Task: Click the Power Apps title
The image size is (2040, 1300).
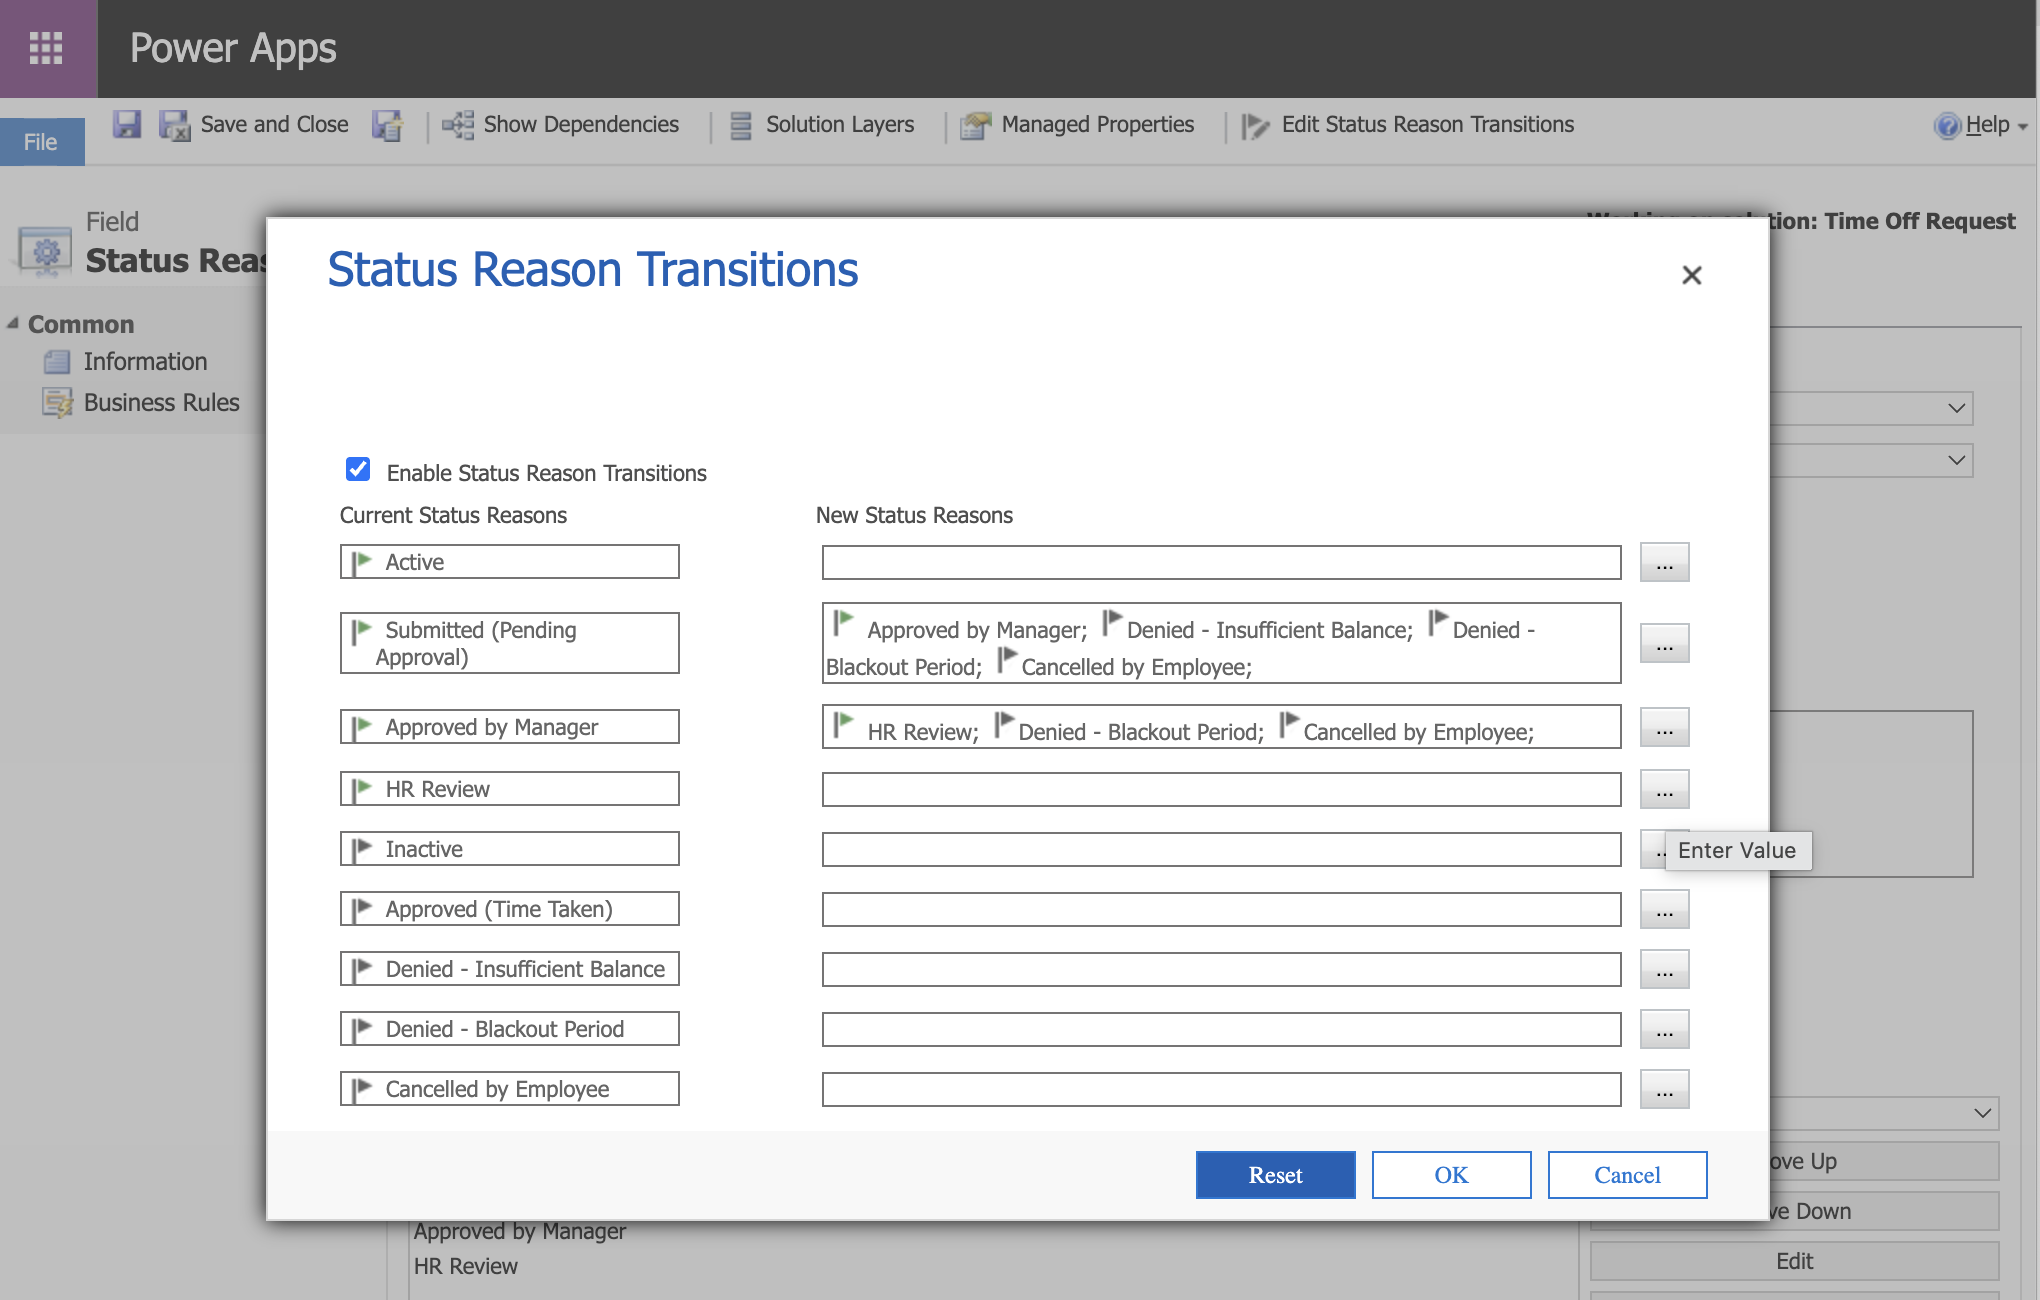Action: [233, 48]
